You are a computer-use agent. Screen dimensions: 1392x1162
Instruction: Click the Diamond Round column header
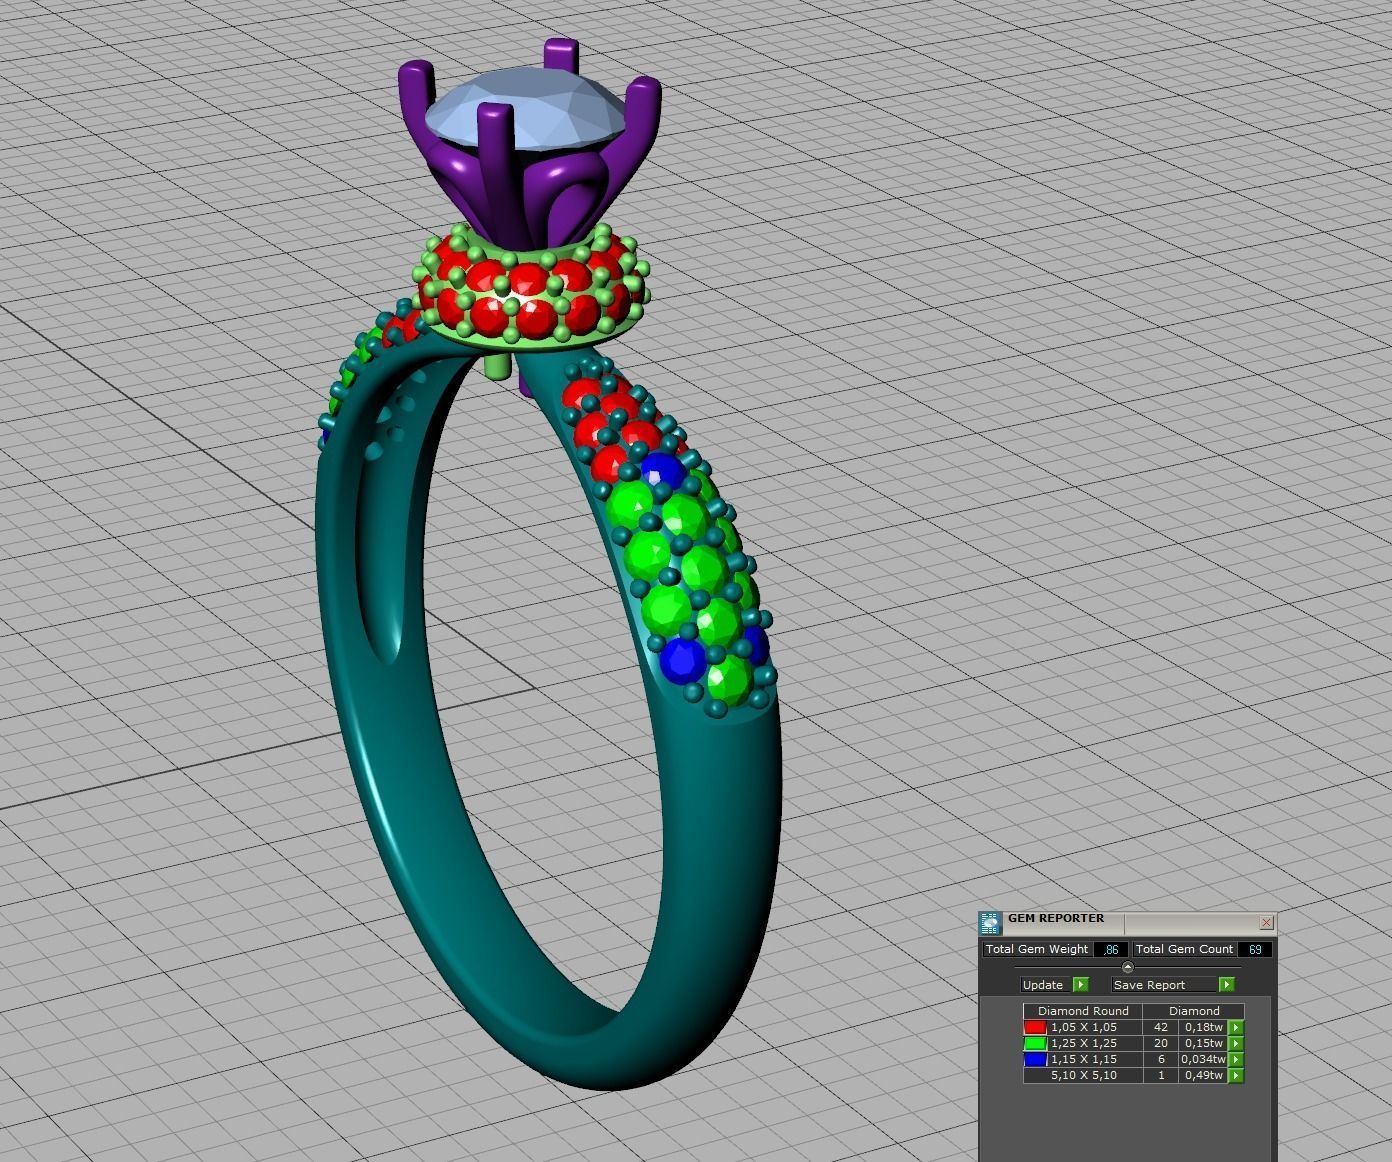(1083, 1011)
